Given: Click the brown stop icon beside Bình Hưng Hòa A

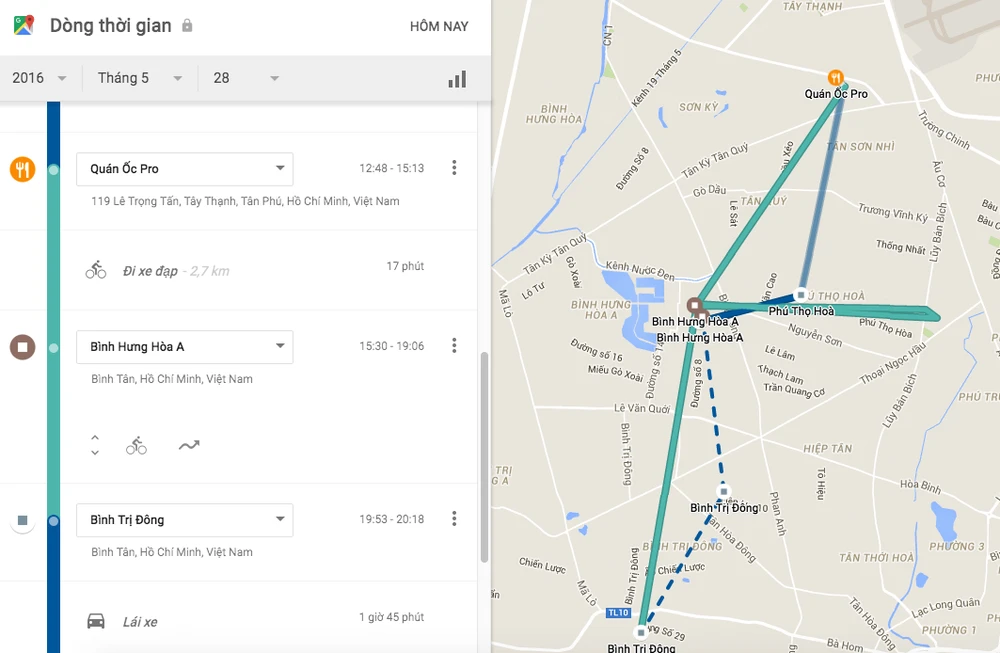Looking at the screenshot, I should tap(23, 347).
